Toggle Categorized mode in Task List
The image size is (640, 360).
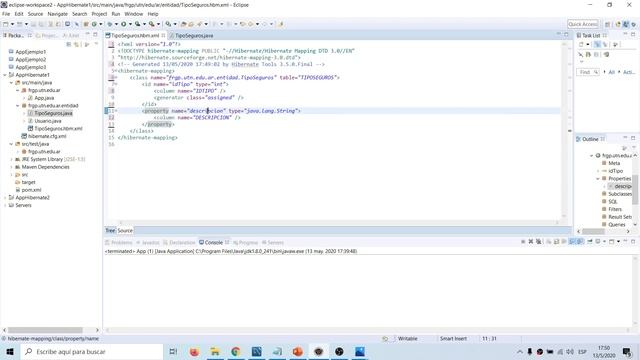click(597, 44)
